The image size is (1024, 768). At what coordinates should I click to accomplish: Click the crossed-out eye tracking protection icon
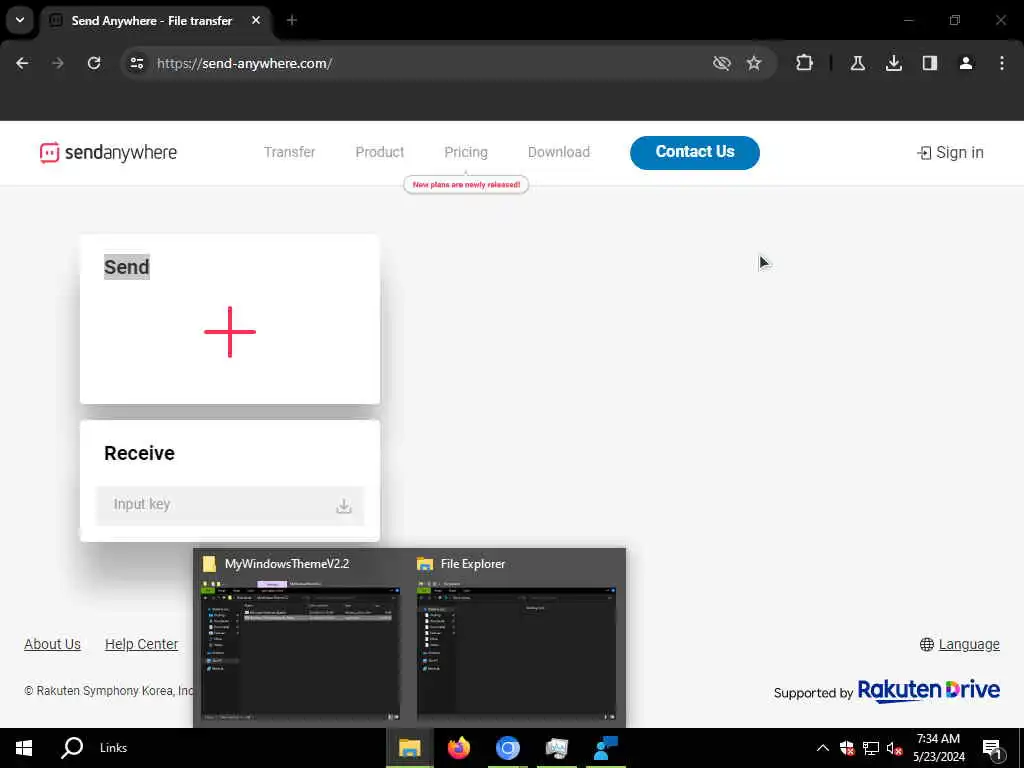[722, 63]
